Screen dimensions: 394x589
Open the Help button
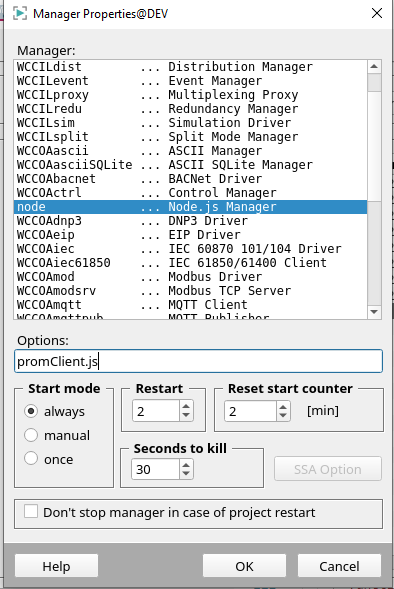tap(56, 566)
